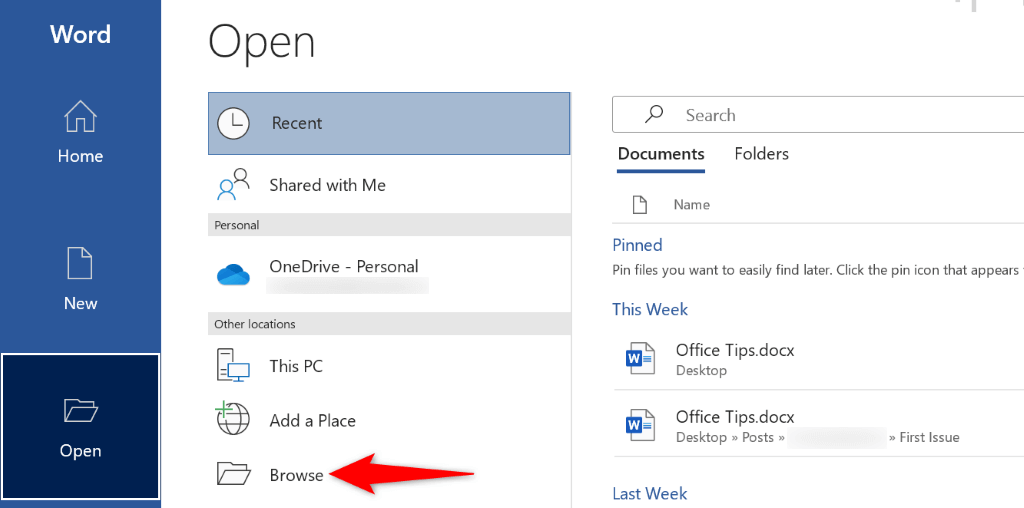Screen dimensions: 1024x508
Task: Click the Shared with Me people icon
Action: click(x=233, y=185)
